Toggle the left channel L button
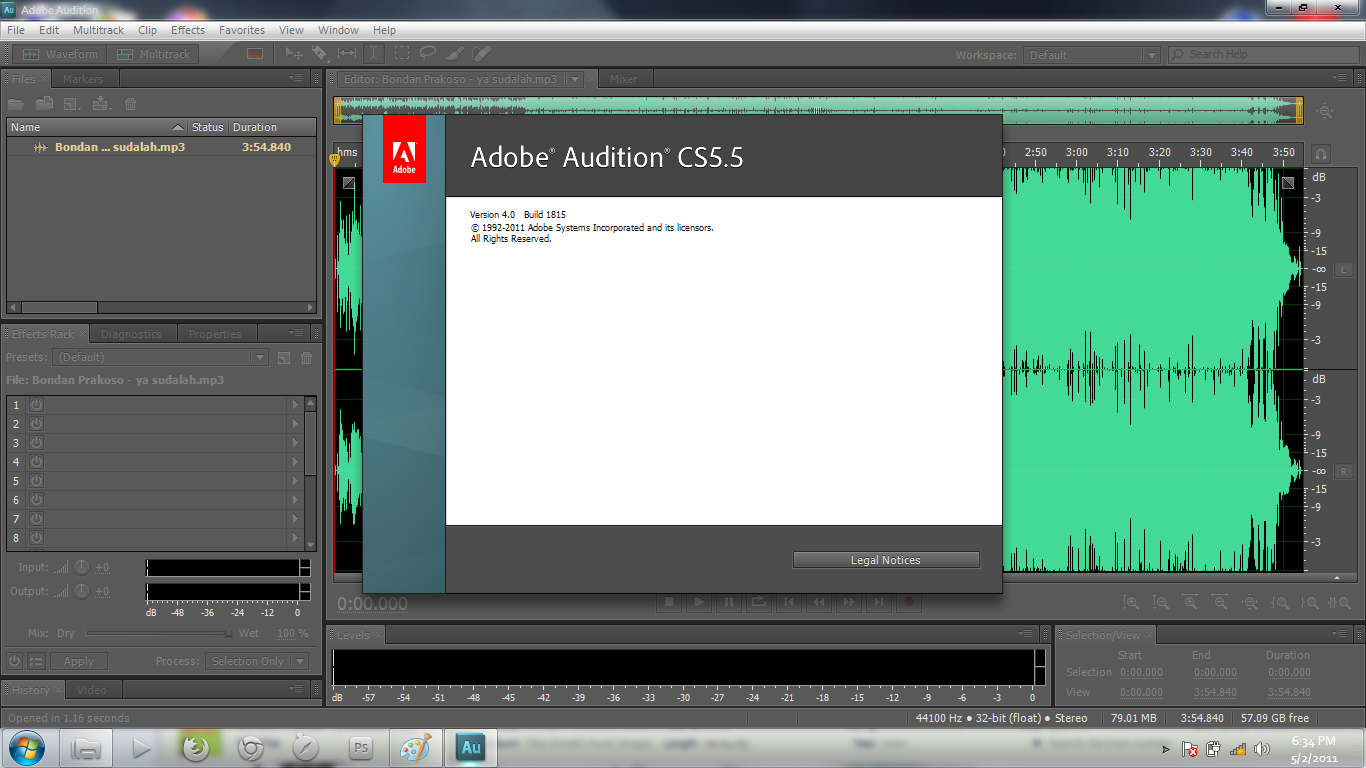 click(1344, 270)
